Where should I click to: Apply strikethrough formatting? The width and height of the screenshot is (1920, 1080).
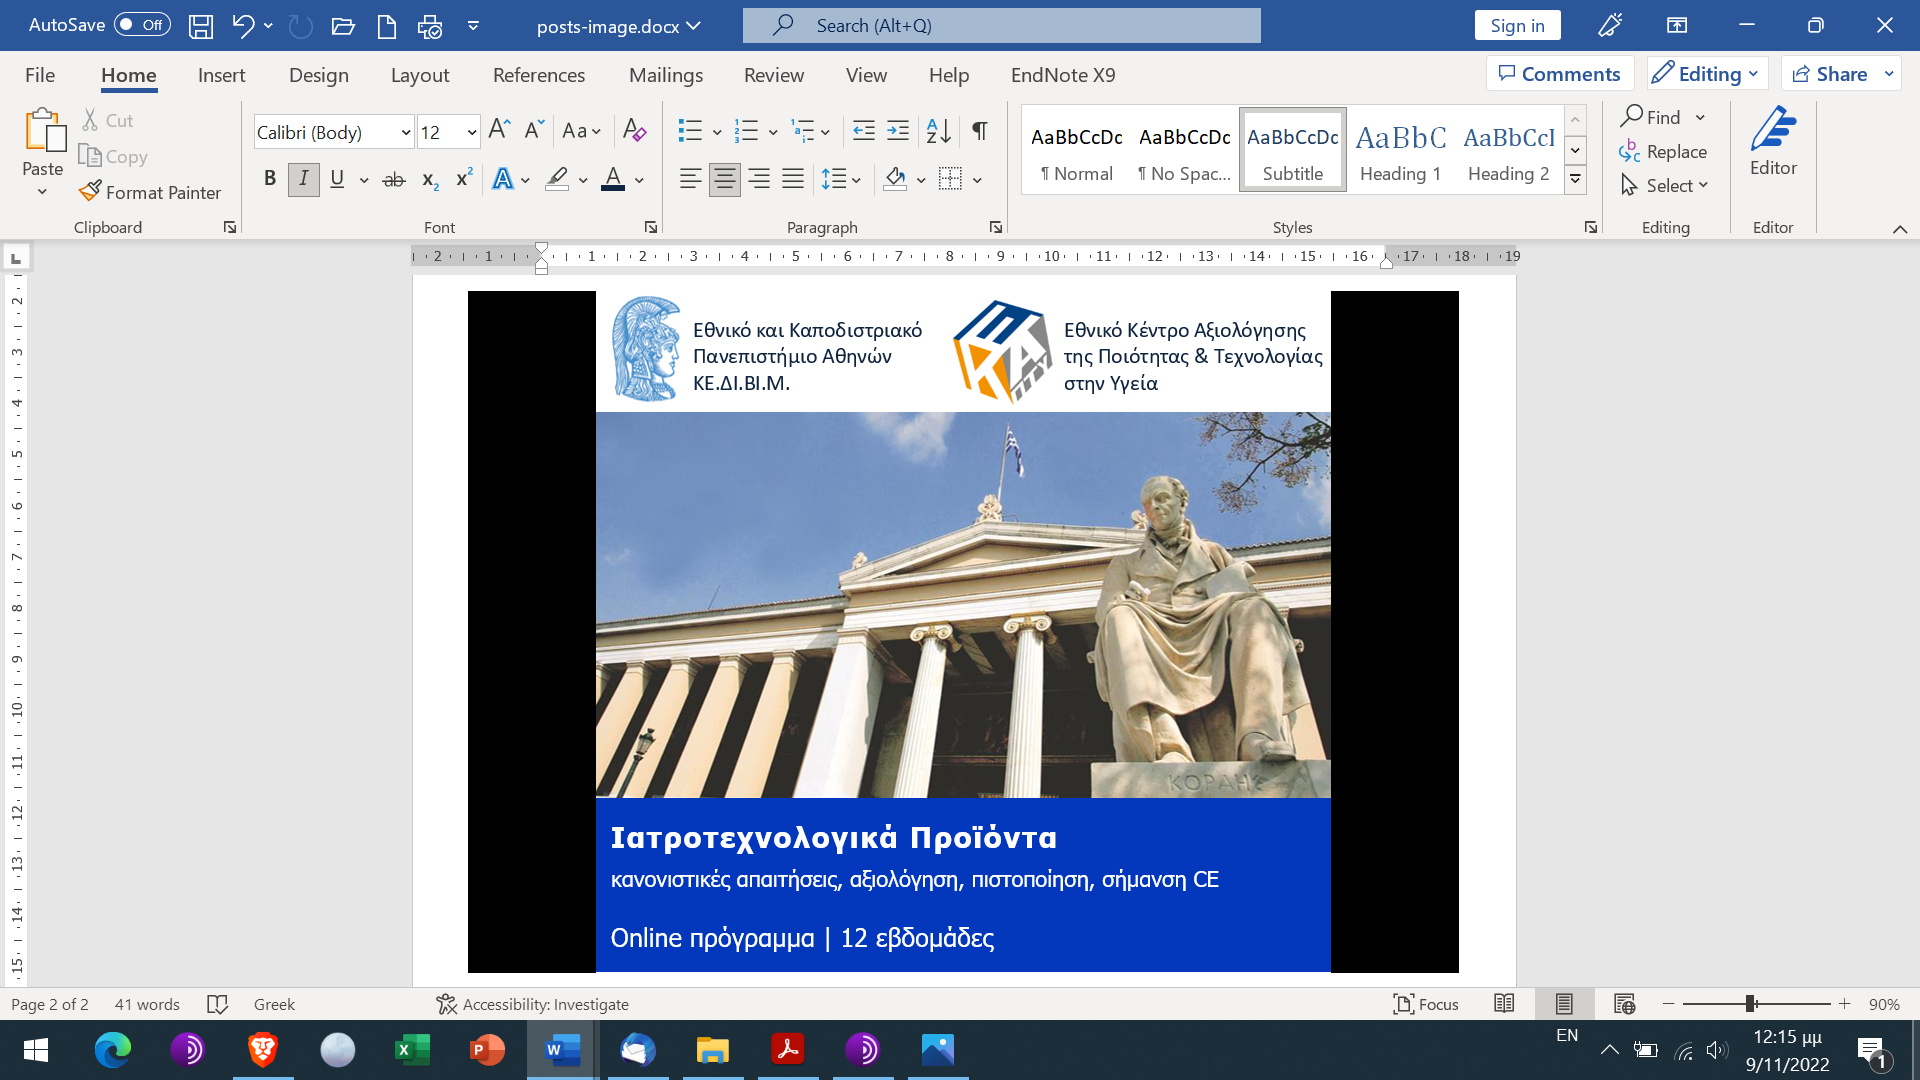click(x=394, y=180)
